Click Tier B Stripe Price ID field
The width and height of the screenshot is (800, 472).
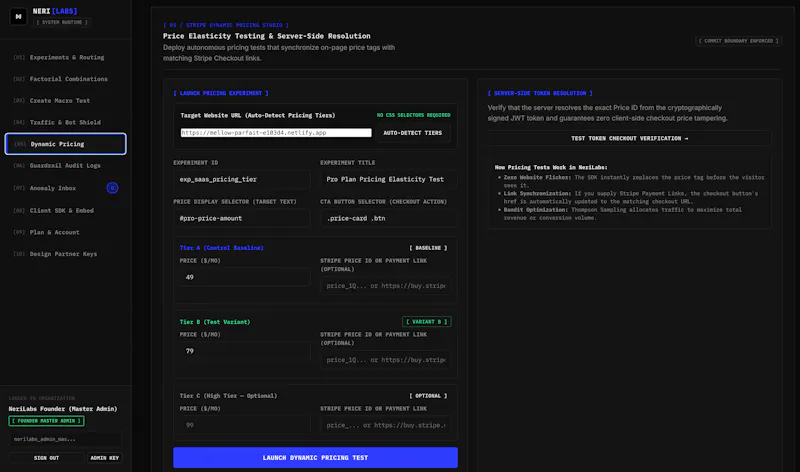[x=386, y=360]
